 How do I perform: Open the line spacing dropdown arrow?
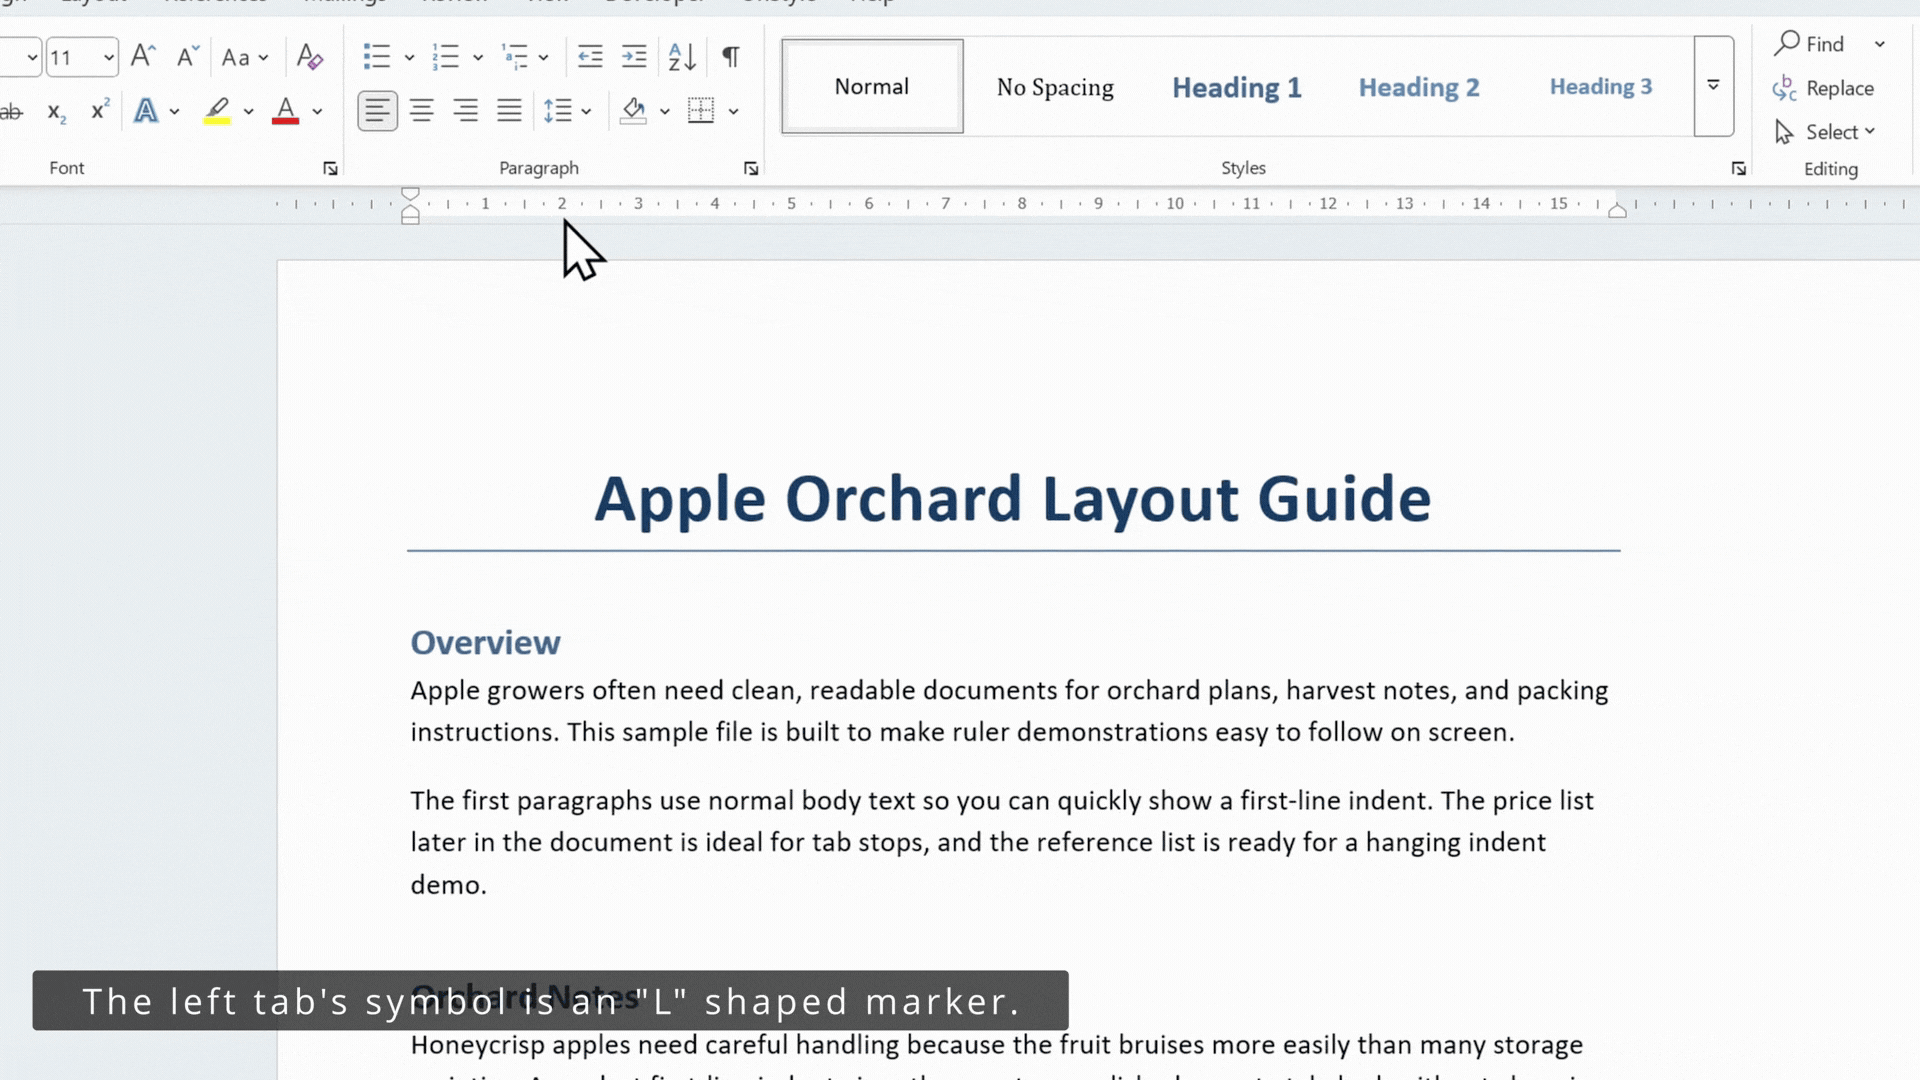point(586,111)
